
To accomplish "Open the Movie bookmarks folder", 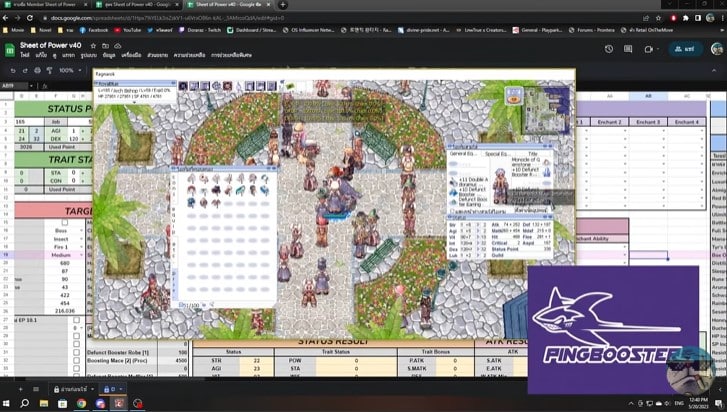I will click(13, 30).
